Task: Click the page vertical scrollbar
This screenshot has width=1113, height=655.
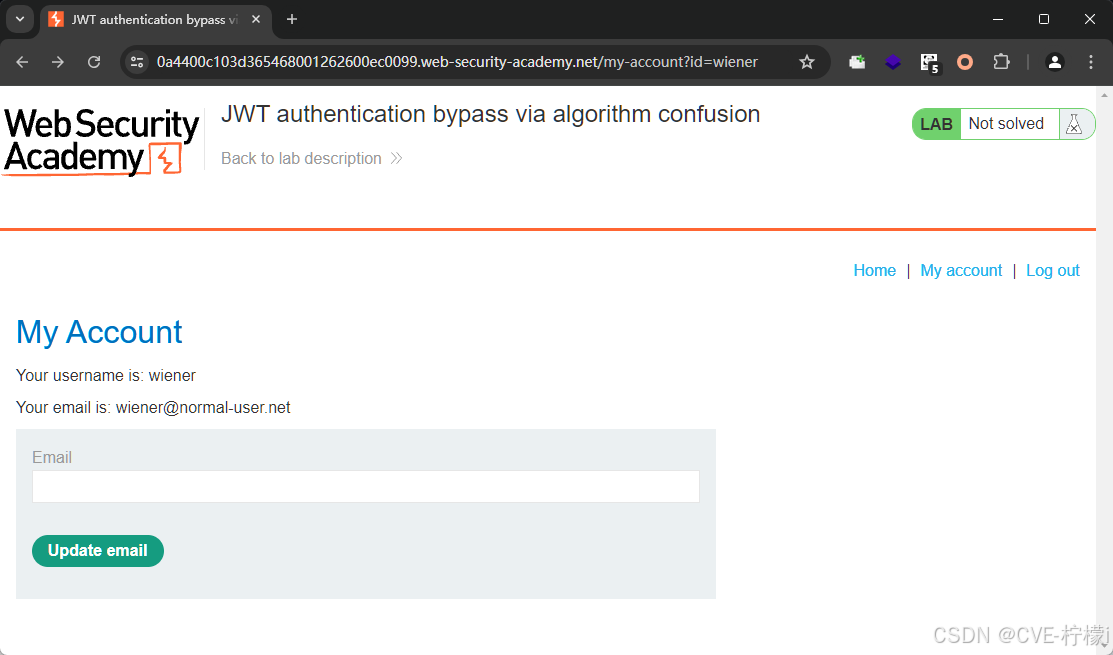Action: 1104,369
